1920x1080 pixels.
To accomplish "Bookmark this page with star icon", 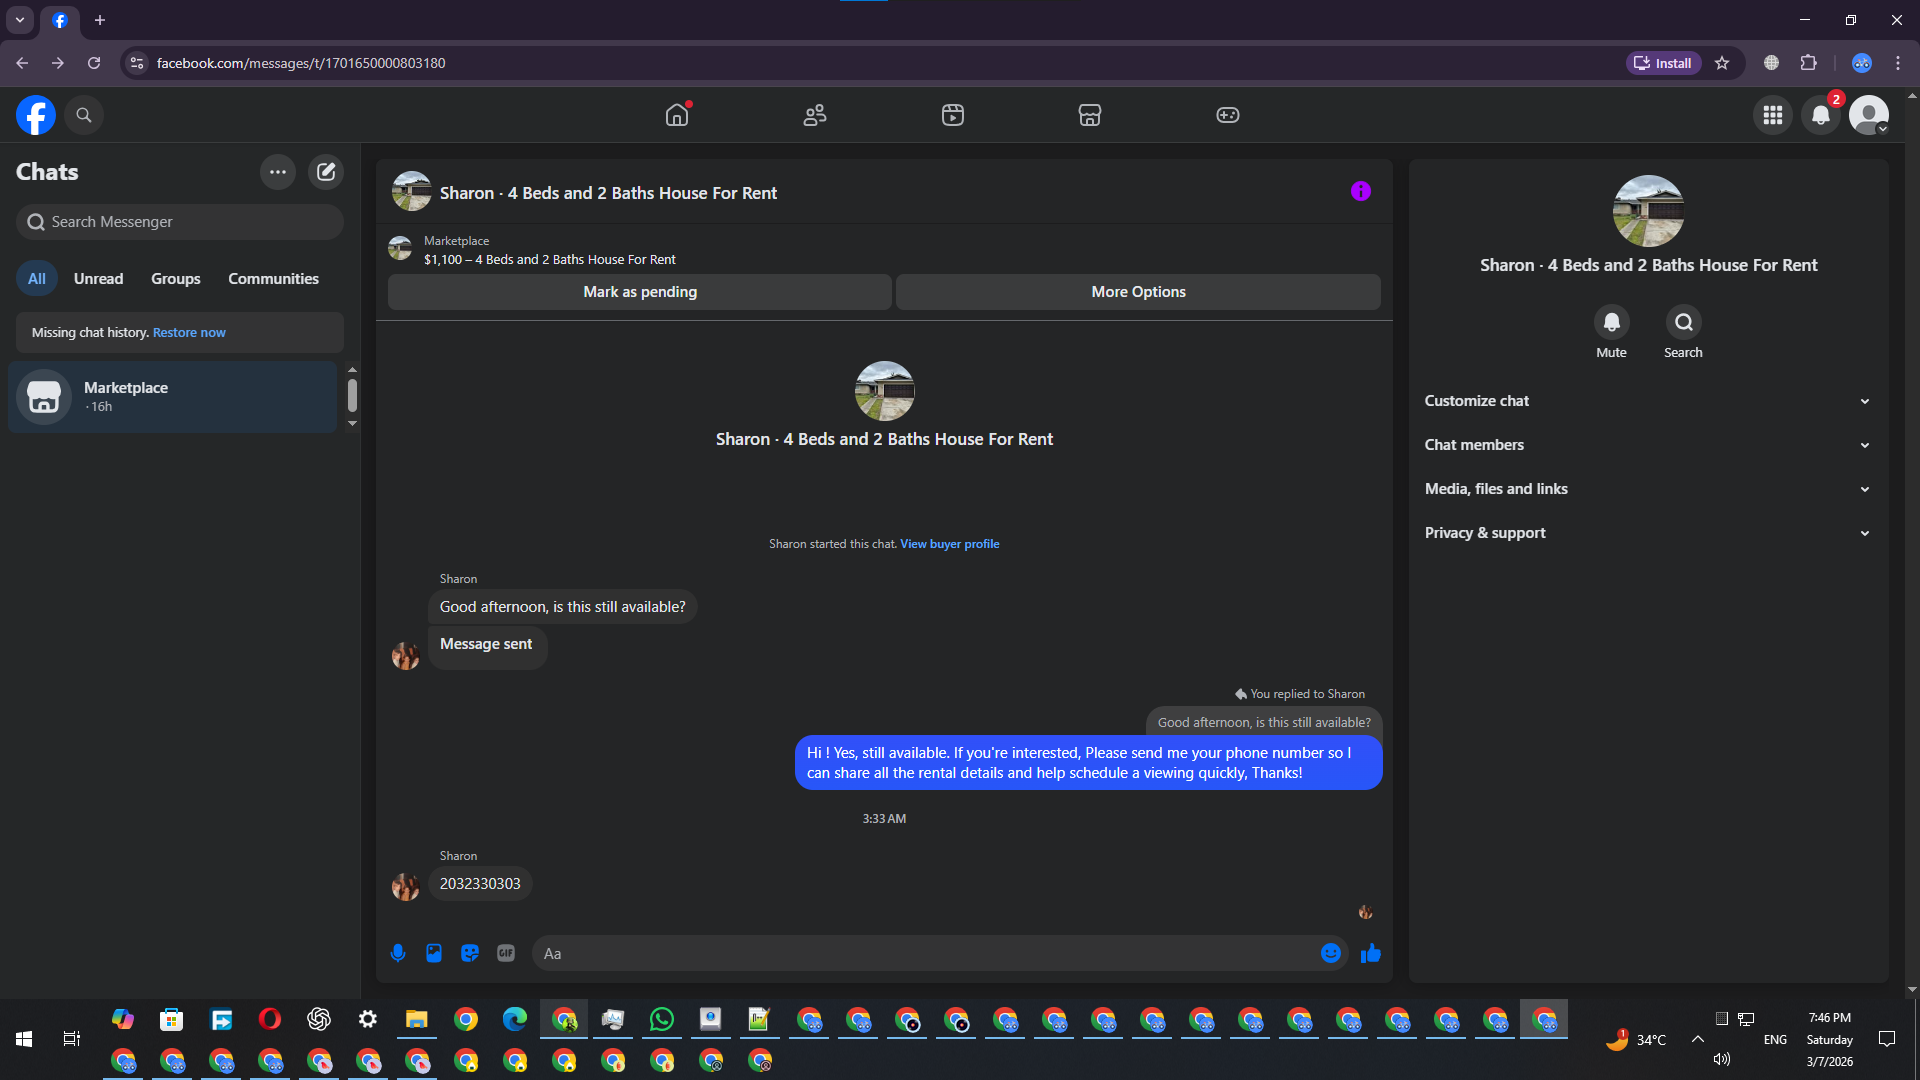I will coord(1722,63).
